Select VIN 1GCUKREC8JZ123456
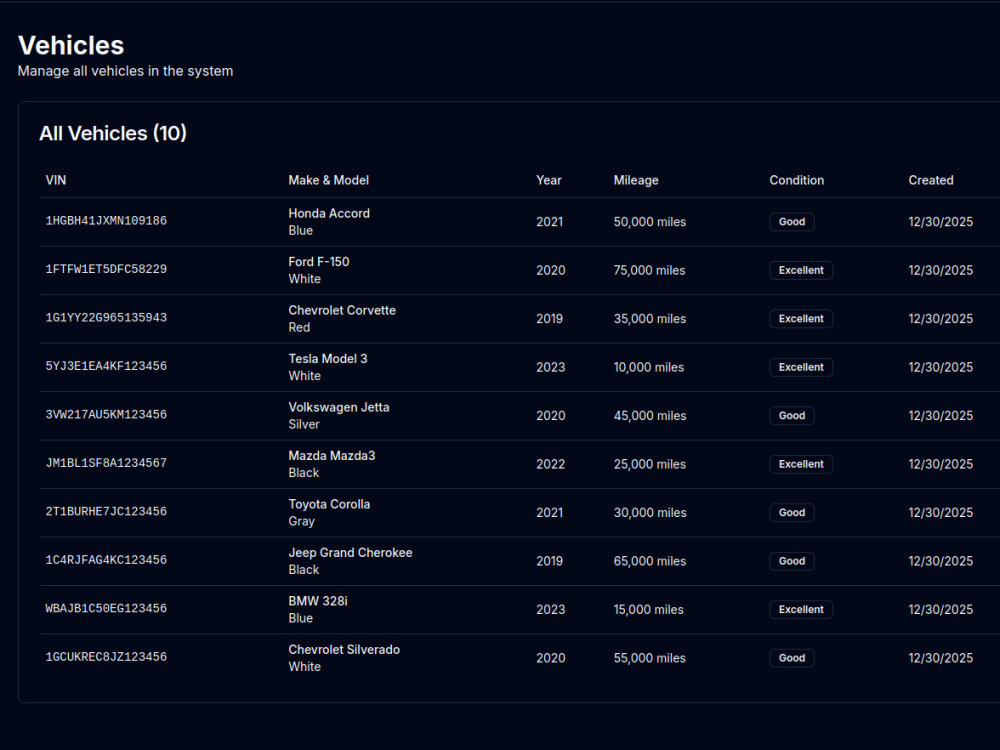 click(x=106, y=657)
